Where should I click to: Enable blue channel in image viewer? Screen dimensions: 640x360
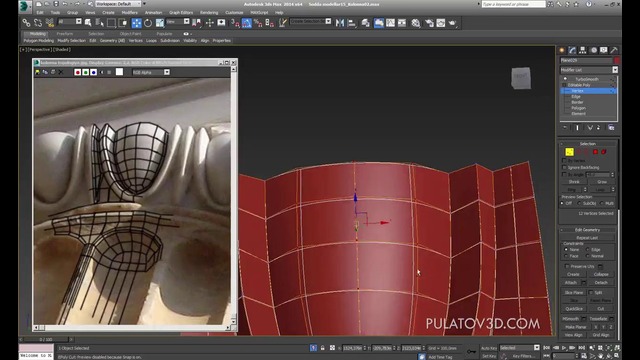coord(93,72)
